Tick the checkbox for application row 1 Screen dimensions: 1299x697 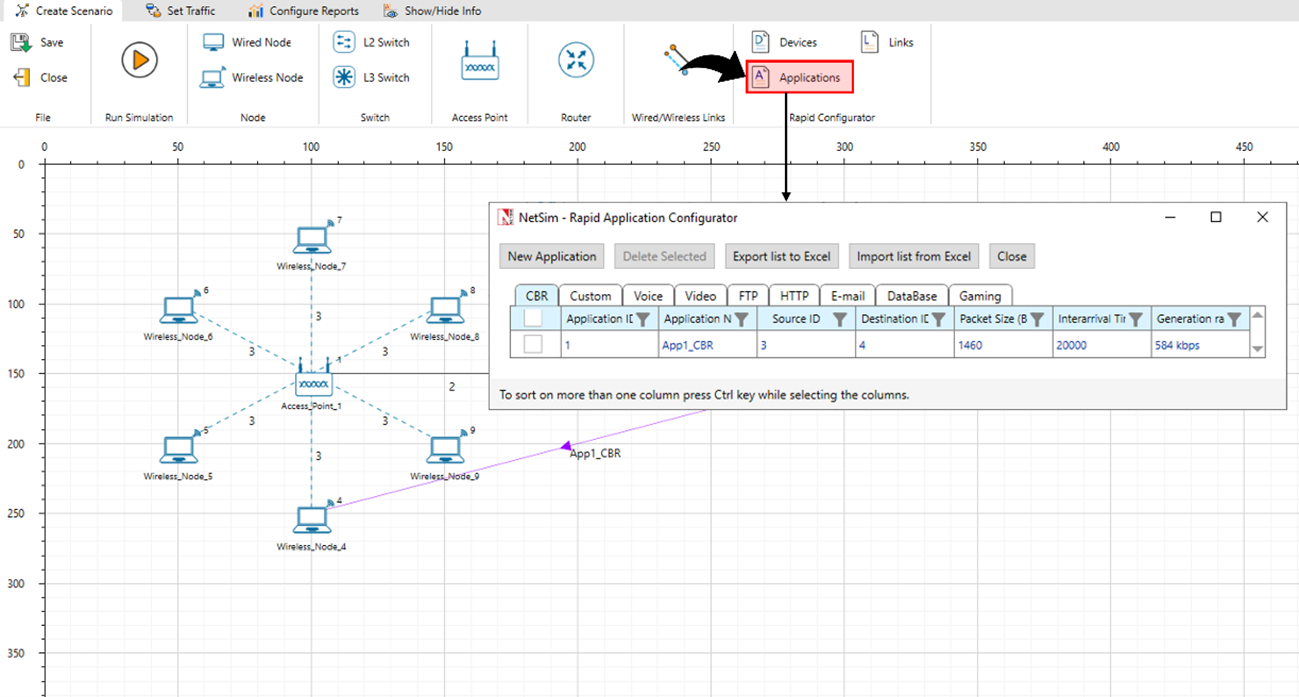click(x=534, y=344)
